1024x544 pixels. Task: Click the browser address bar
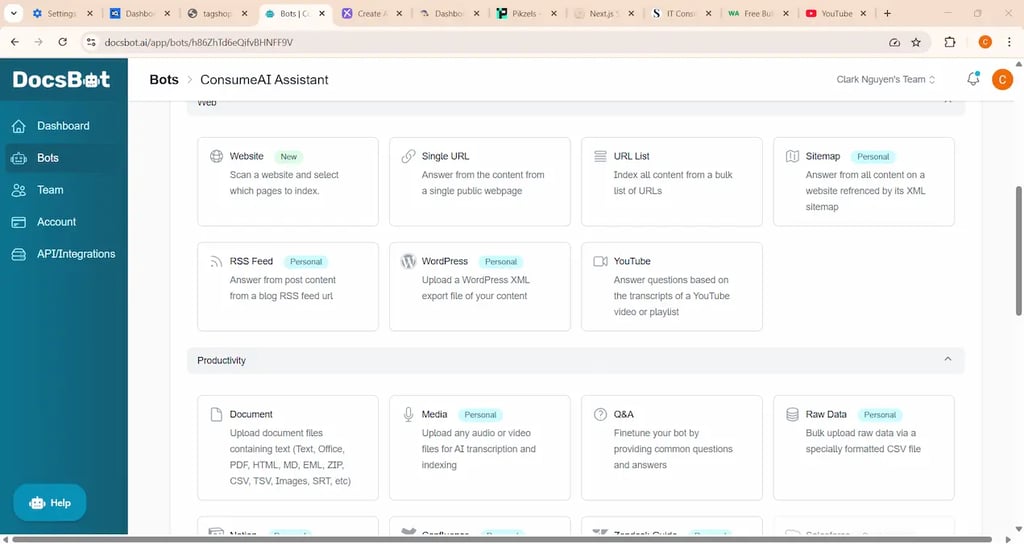click(x=480, y=43)
